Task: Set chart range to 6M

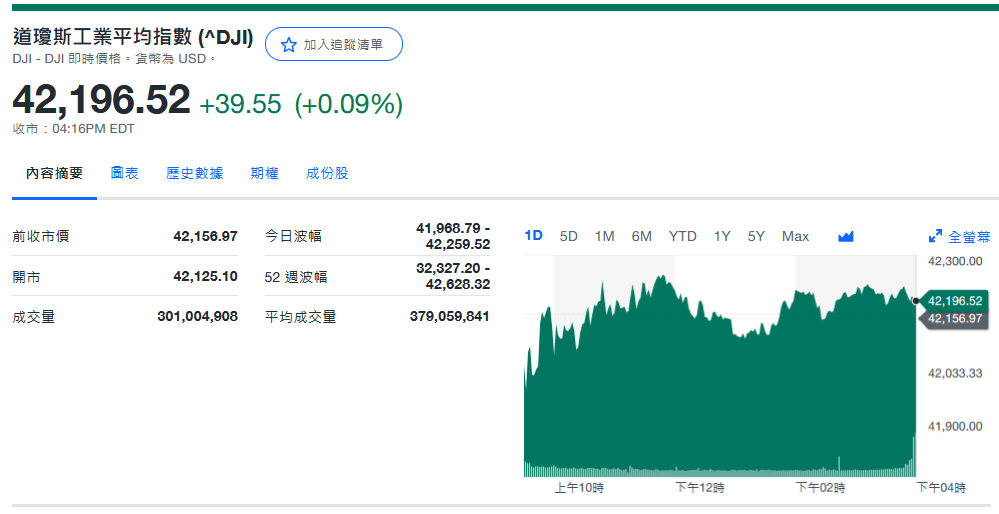Action: [641, 236]
